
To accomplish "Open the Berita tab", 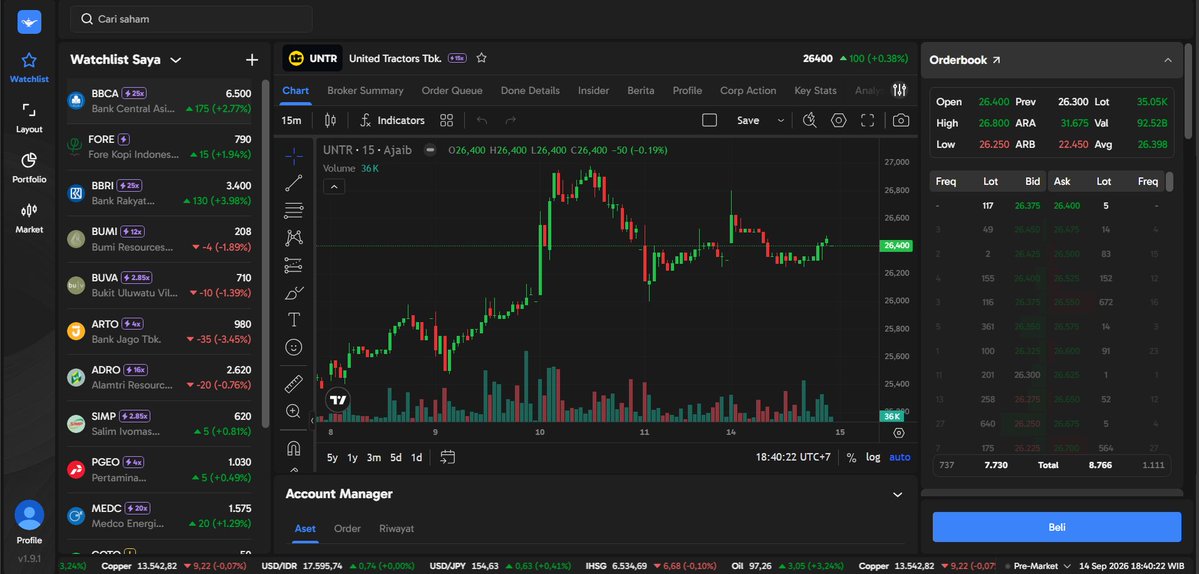I will (641, 90).
